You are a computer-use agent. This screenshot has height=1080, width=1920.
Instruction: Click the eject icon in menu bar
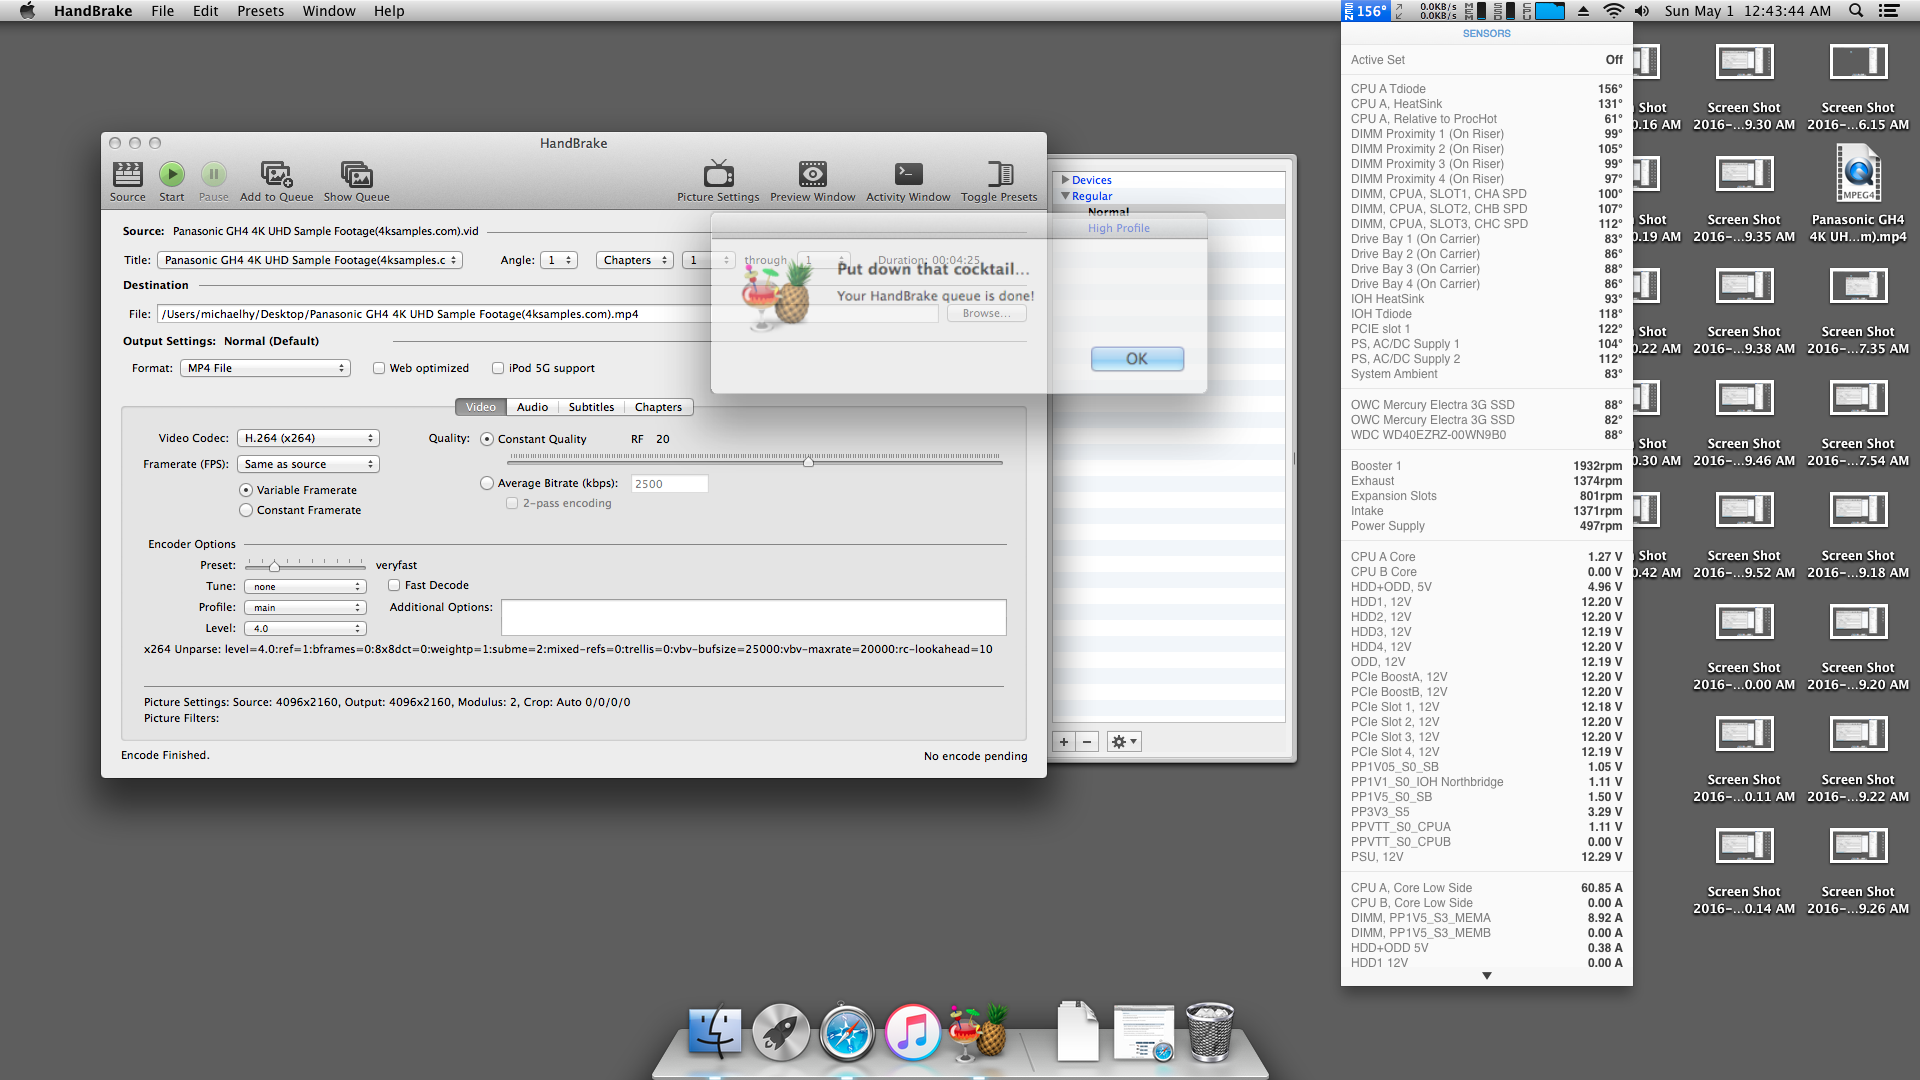click(1583, 11)
